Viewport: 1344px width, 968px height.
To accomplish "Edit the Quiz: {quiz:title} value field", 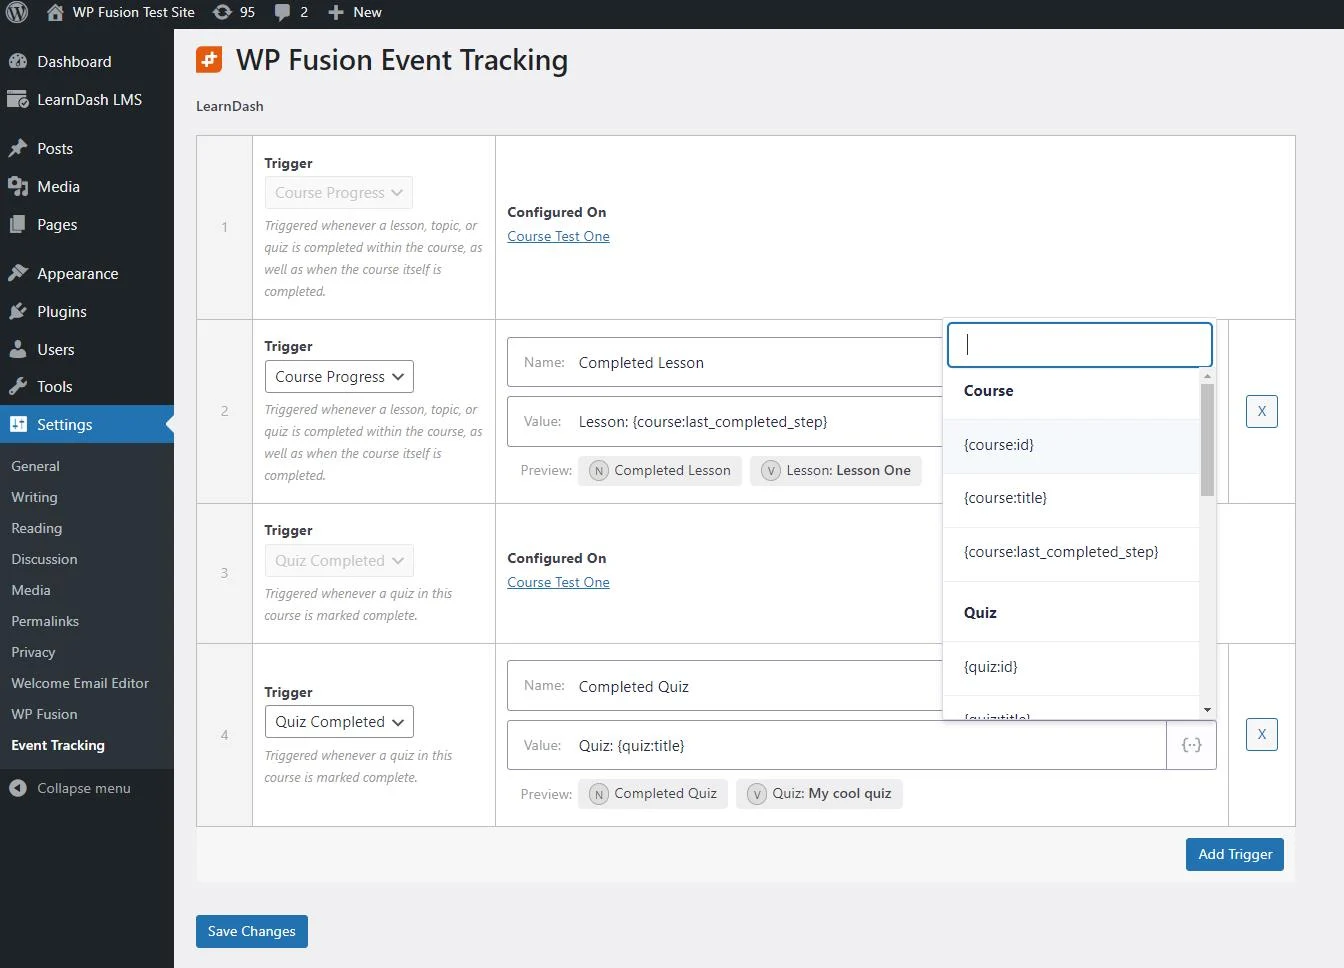I will point(837,745).
